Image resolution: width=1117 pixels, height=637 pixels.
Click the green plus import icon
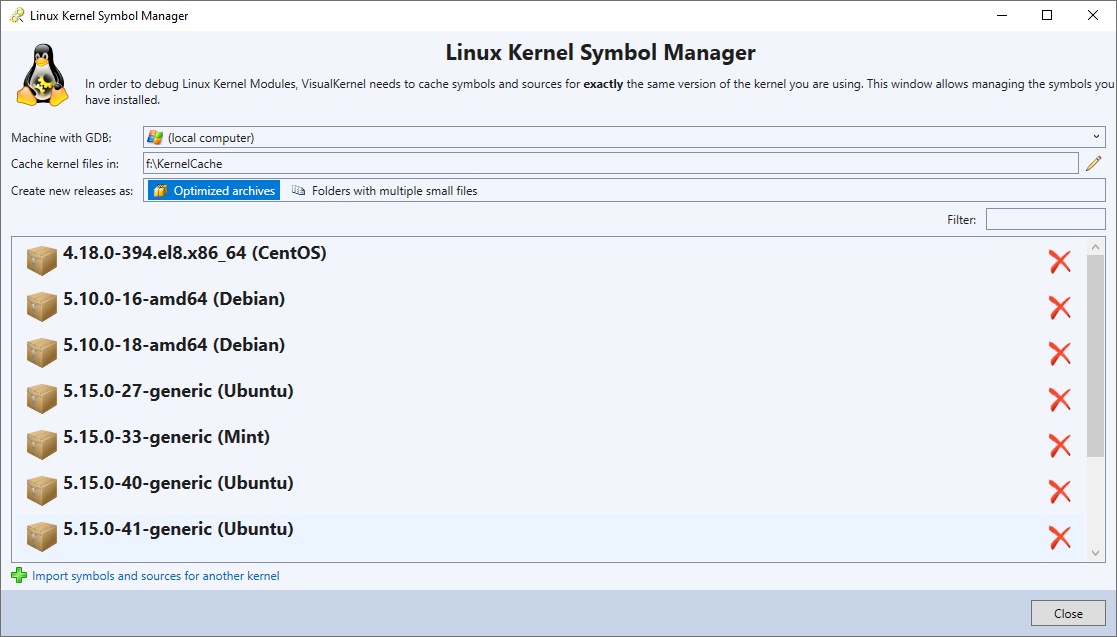point(19,575)
